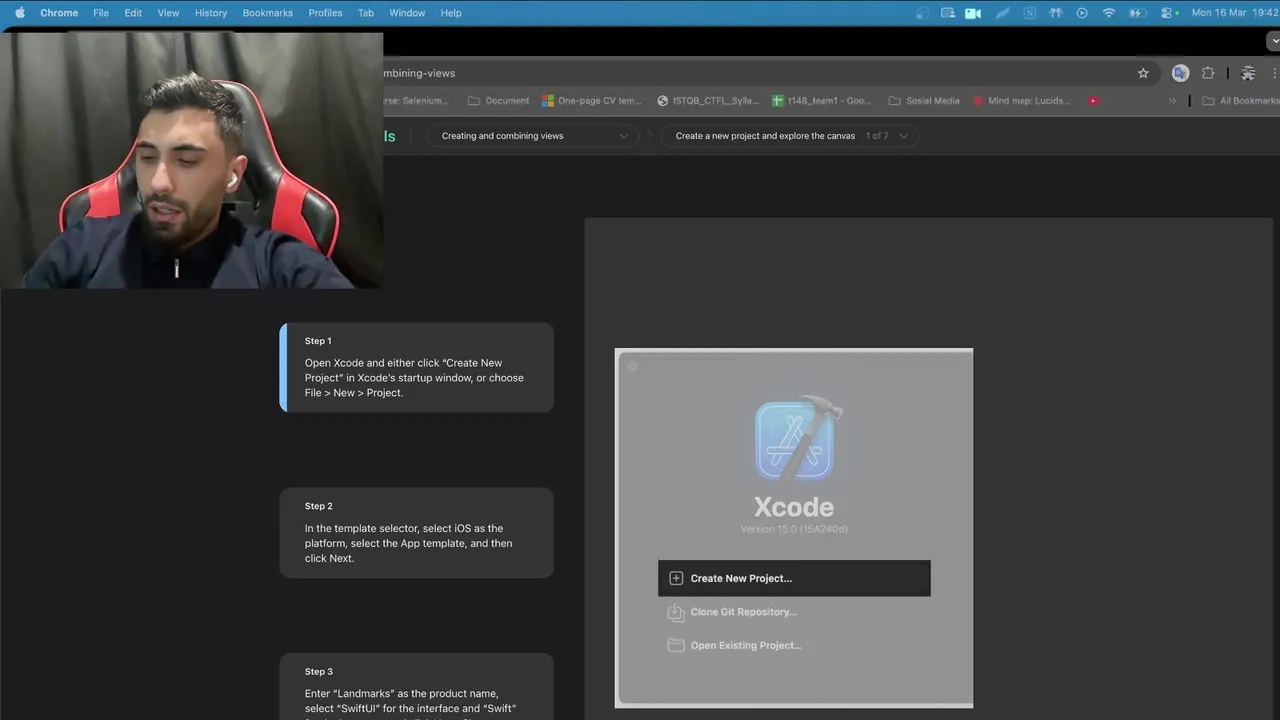The image size is (1280, 720).
Task: Open the Chrome menu in menu bar
Action: [x=59, y=13]
